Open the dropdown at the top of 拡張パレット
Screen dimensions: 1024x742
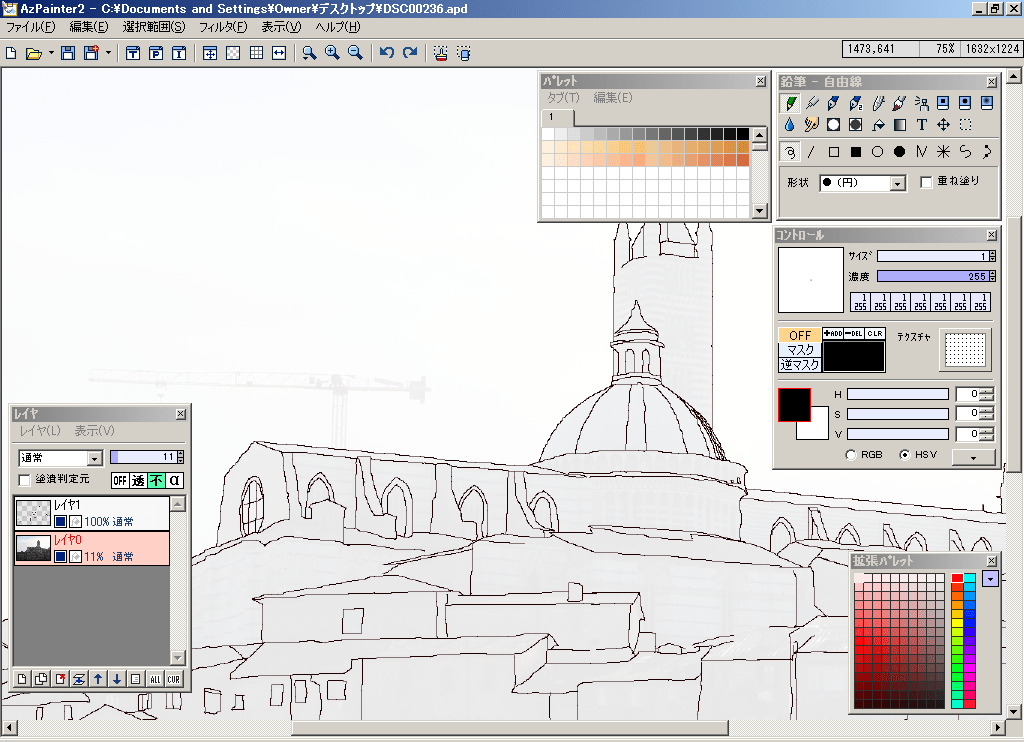(x=990, y=577)
